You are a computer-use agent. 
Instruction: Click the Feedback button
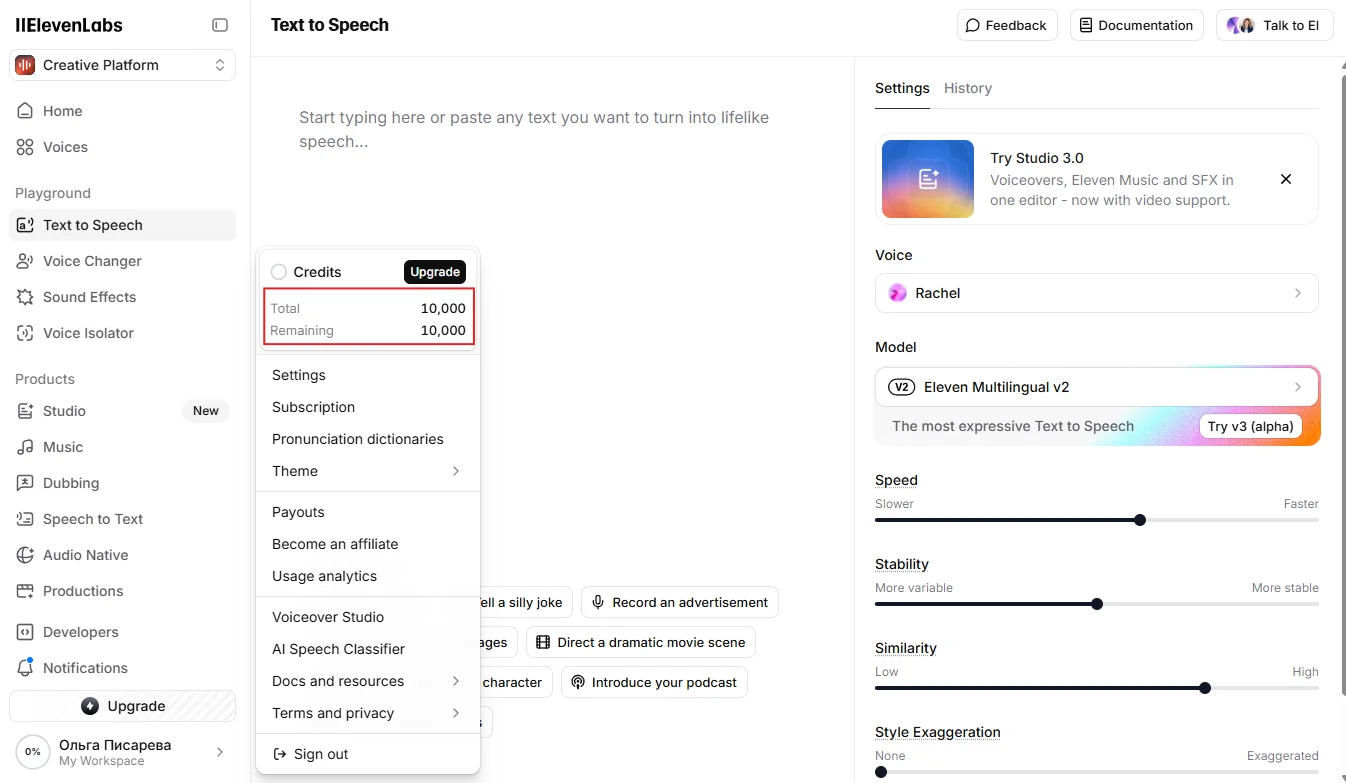1008,26
